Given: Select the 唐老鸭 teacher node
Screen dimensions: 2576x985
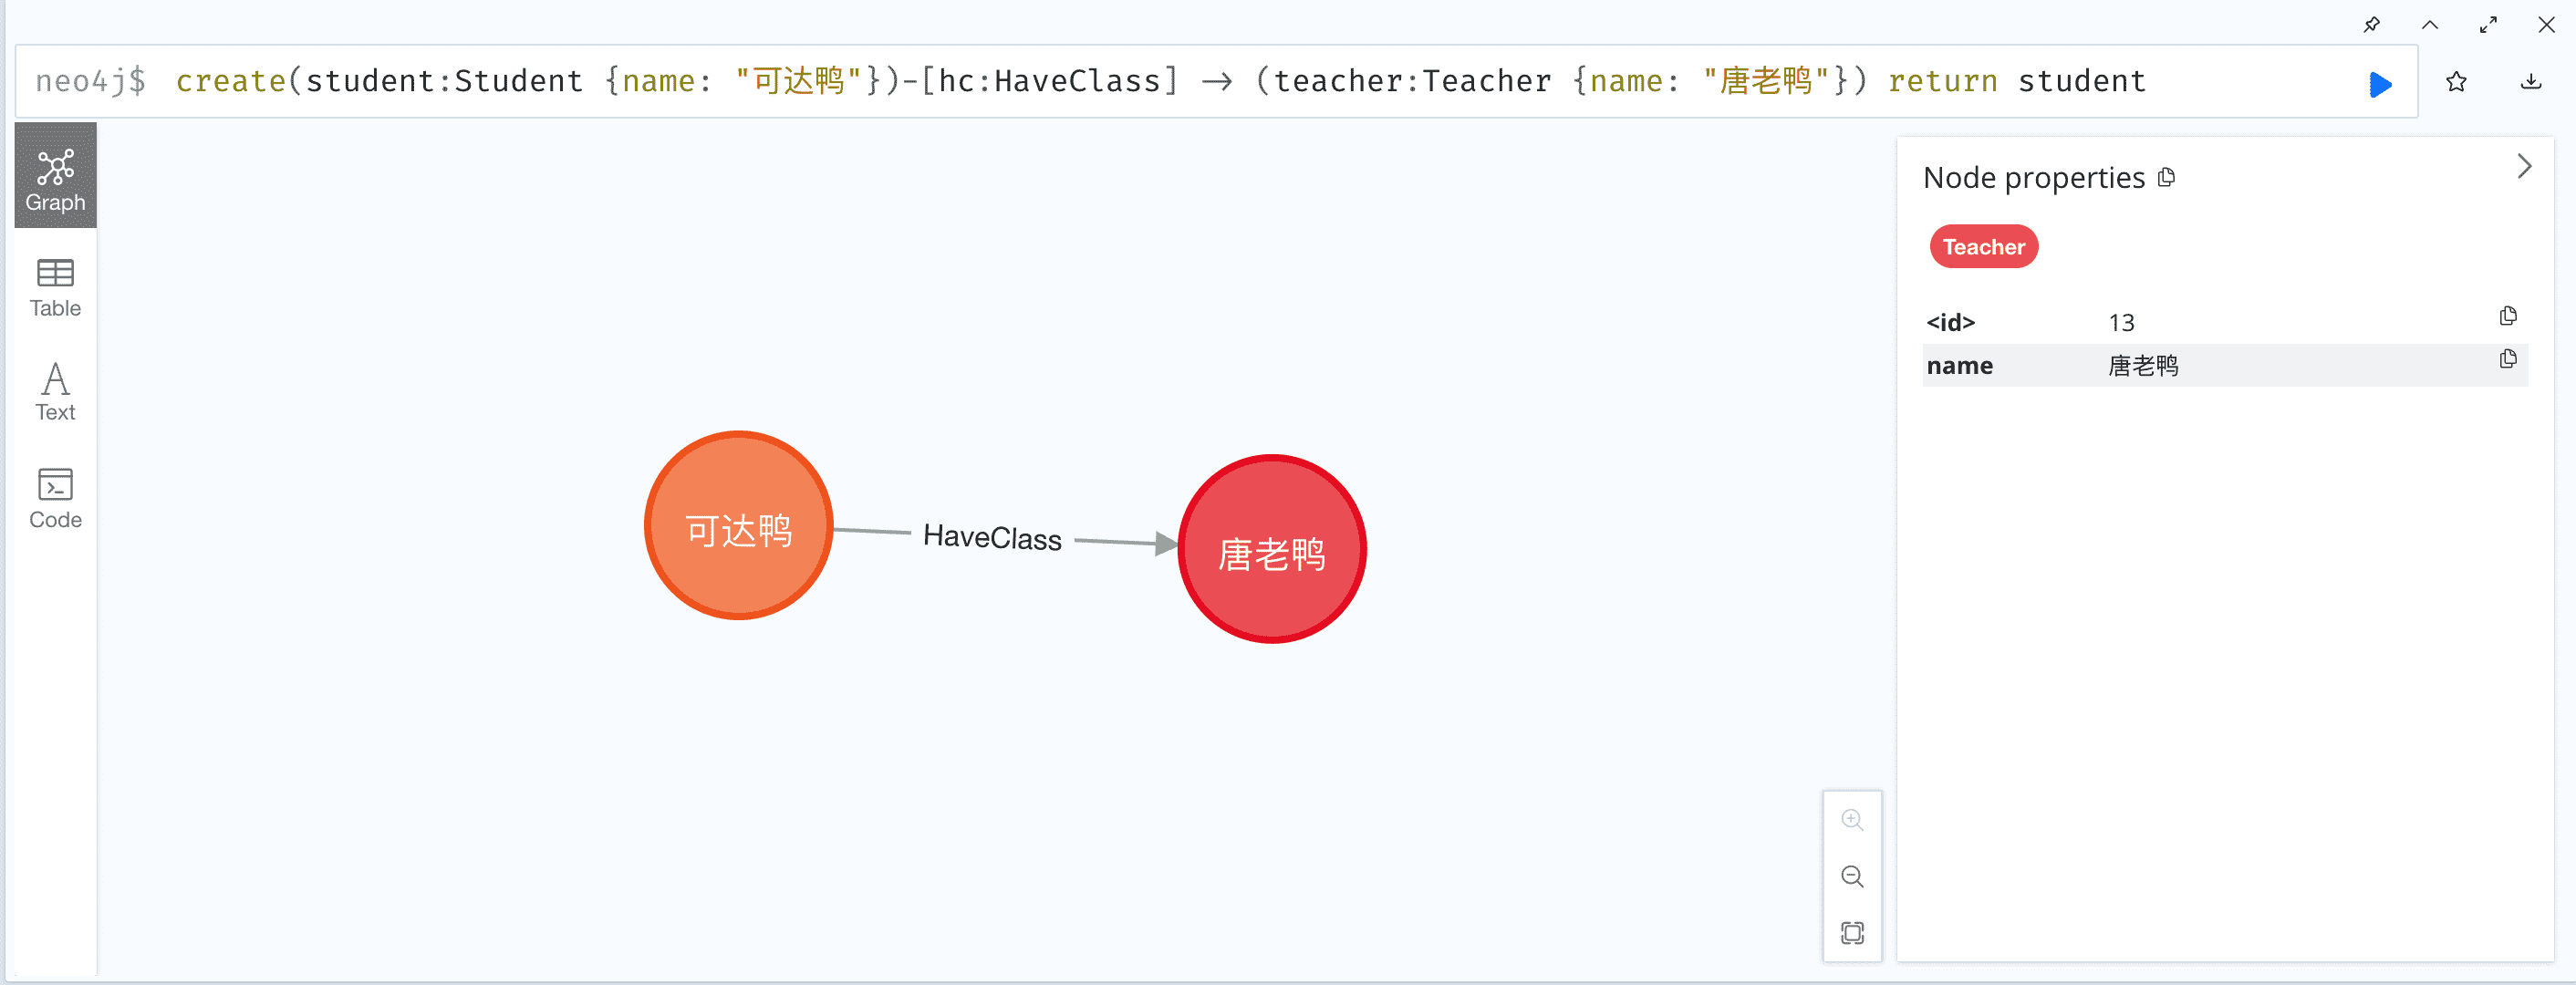Looking at the screenshot, I should pos(1271,549).
